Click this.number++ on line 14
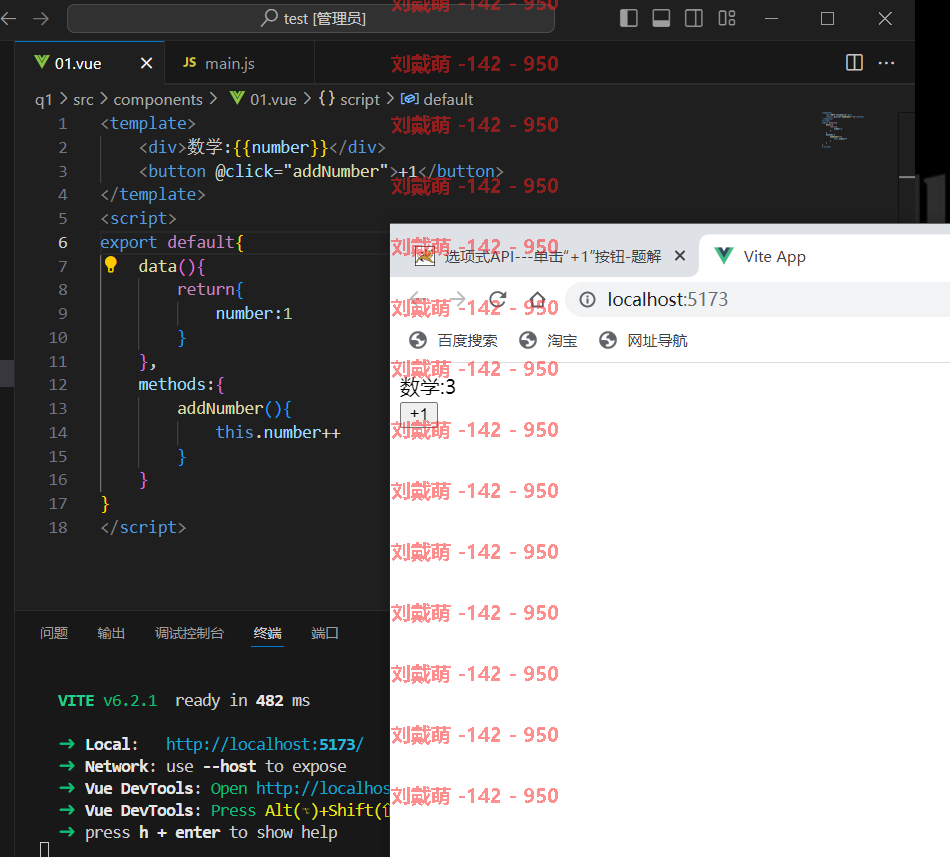 tap(278, 432)
